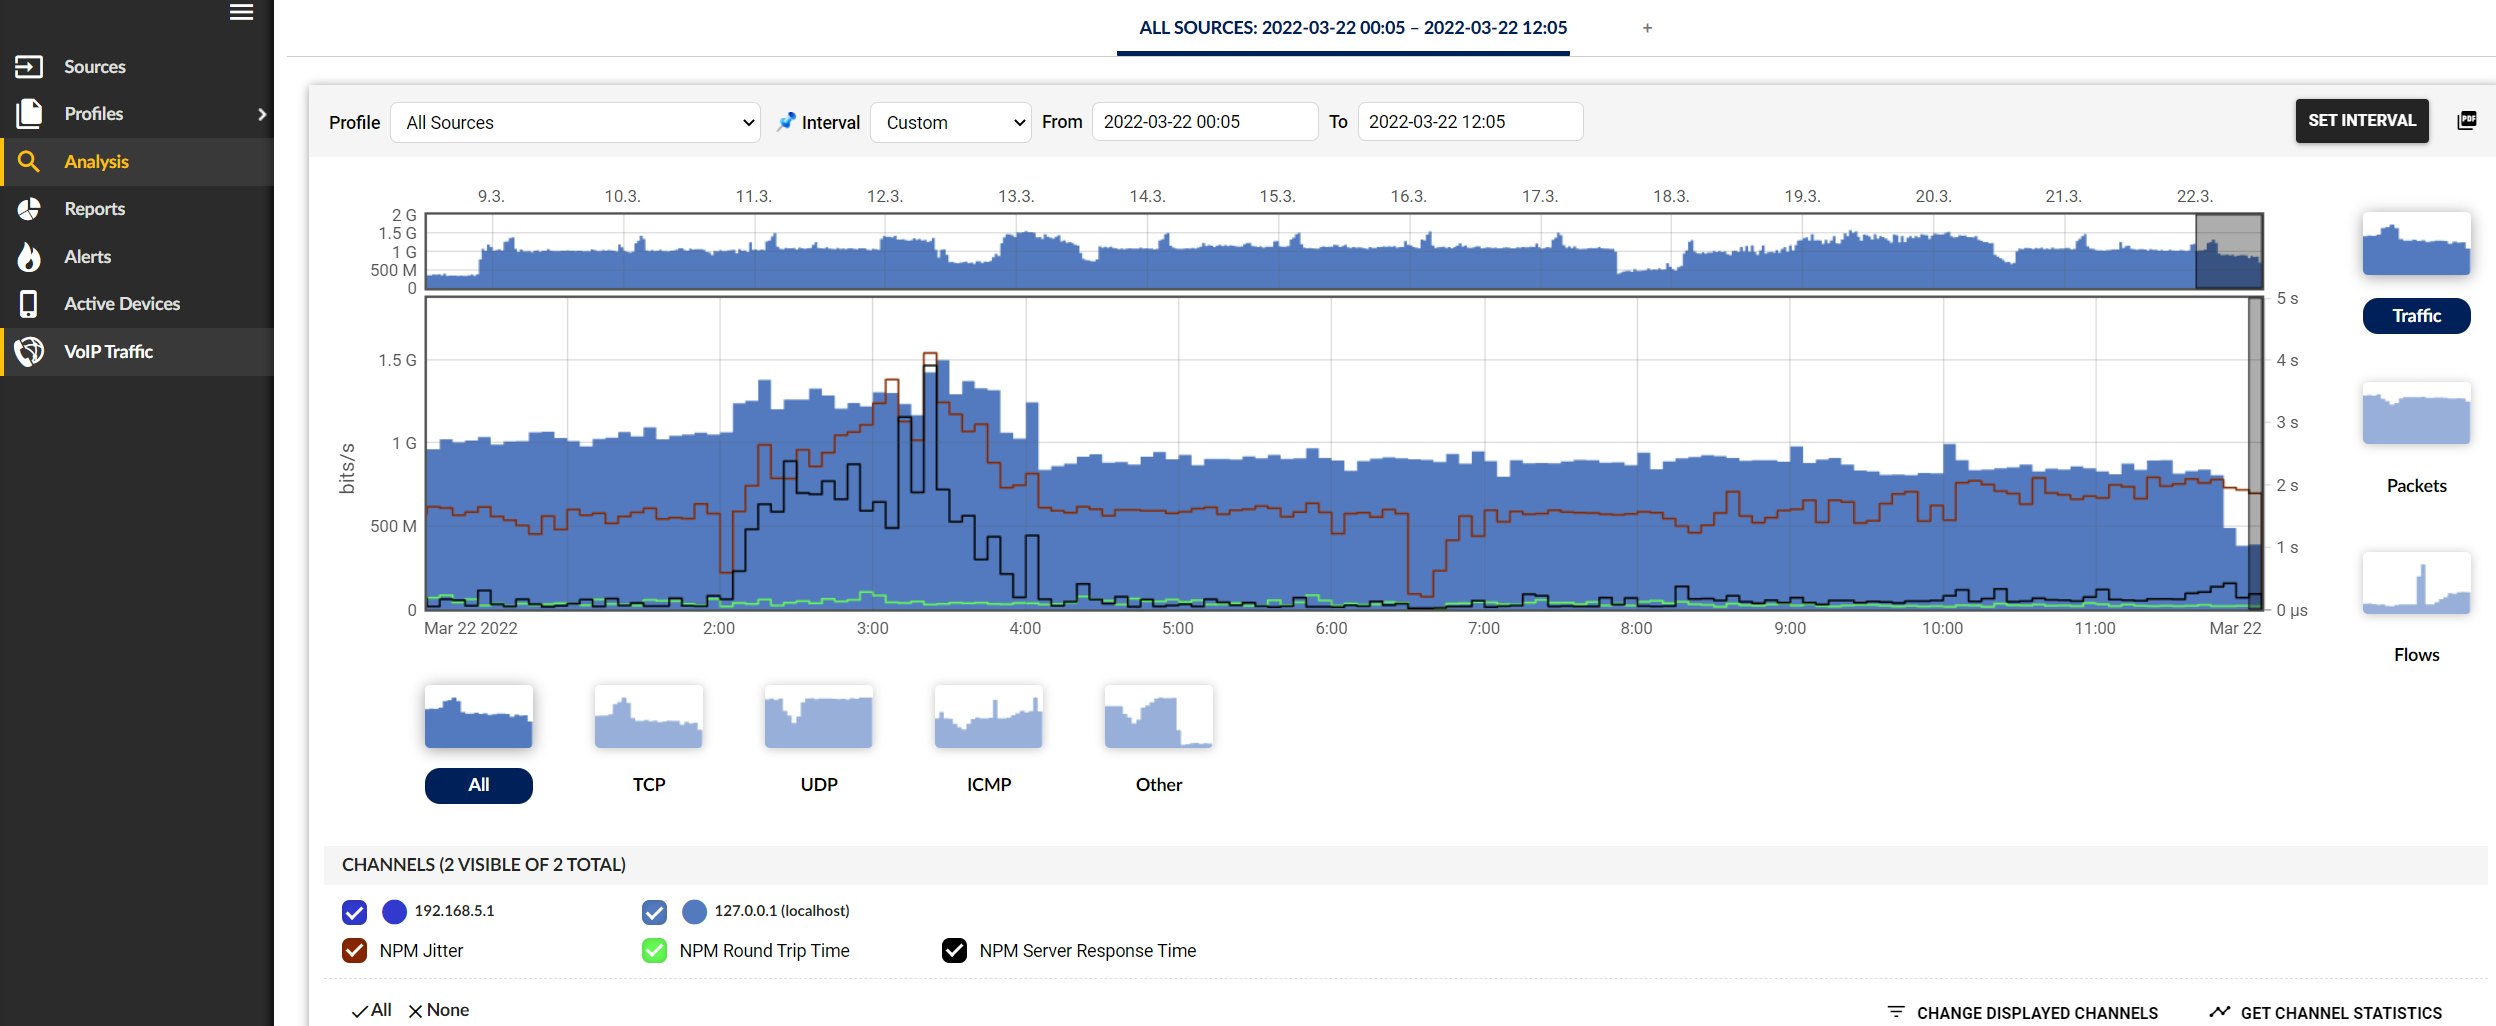Expand the Profiles sidebar submenu arrow
The image size is (2496, 1026).
[262, 114]
